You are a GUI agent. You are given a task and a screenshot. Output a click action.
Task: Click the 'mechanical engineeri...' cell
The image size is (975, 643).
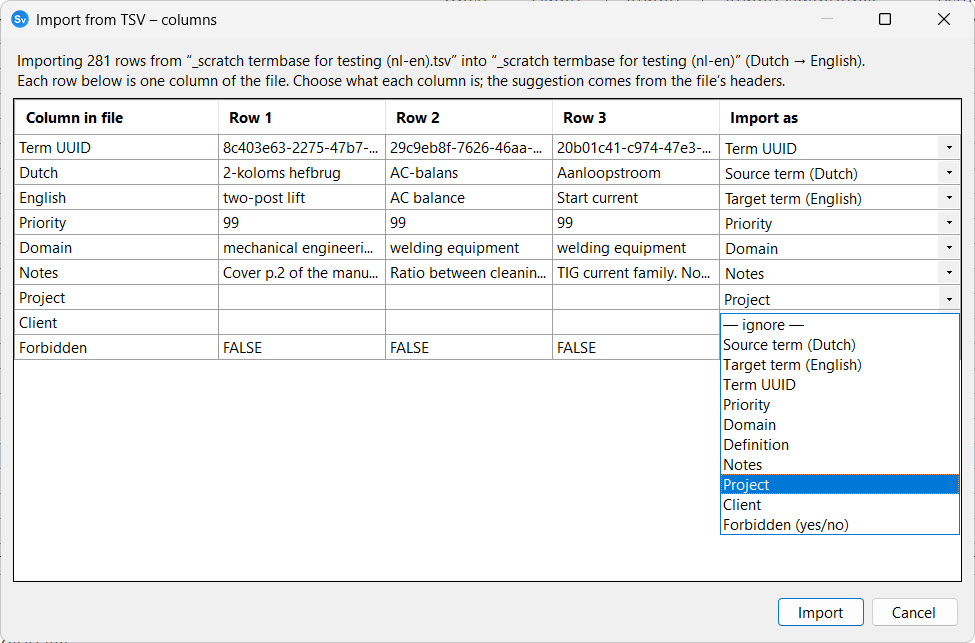tap(302, 247)
